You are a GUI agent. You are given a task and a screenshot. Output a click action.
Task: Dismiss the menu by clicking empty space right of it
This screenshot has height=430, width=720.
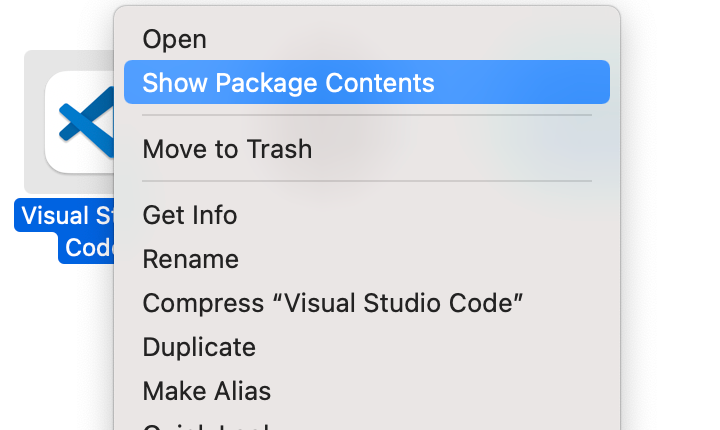coord(670,250)
